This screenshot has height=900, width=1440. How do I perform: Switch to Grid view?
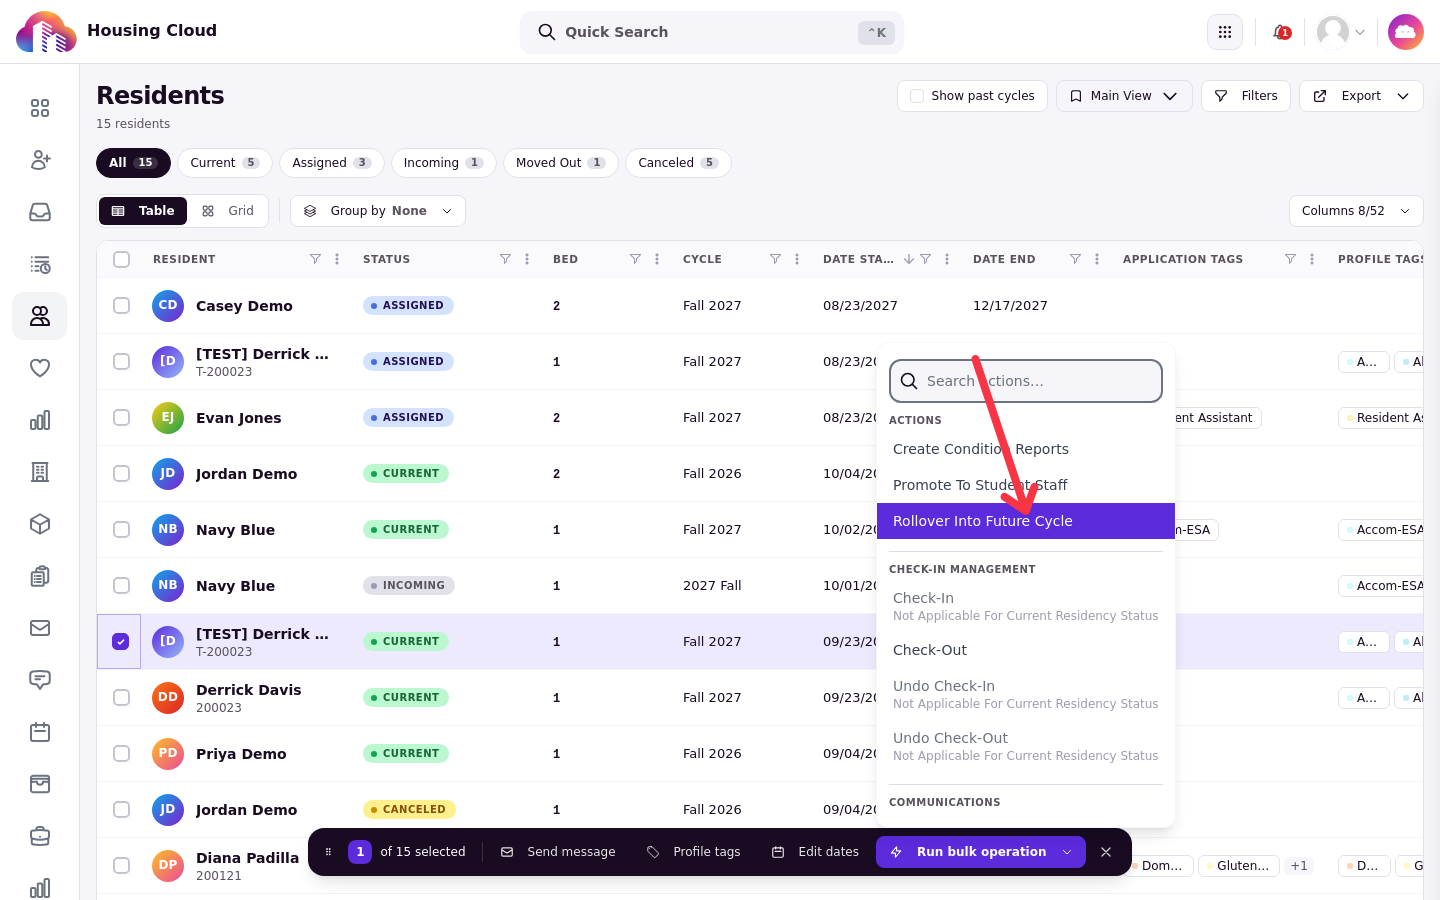point(228,211)
